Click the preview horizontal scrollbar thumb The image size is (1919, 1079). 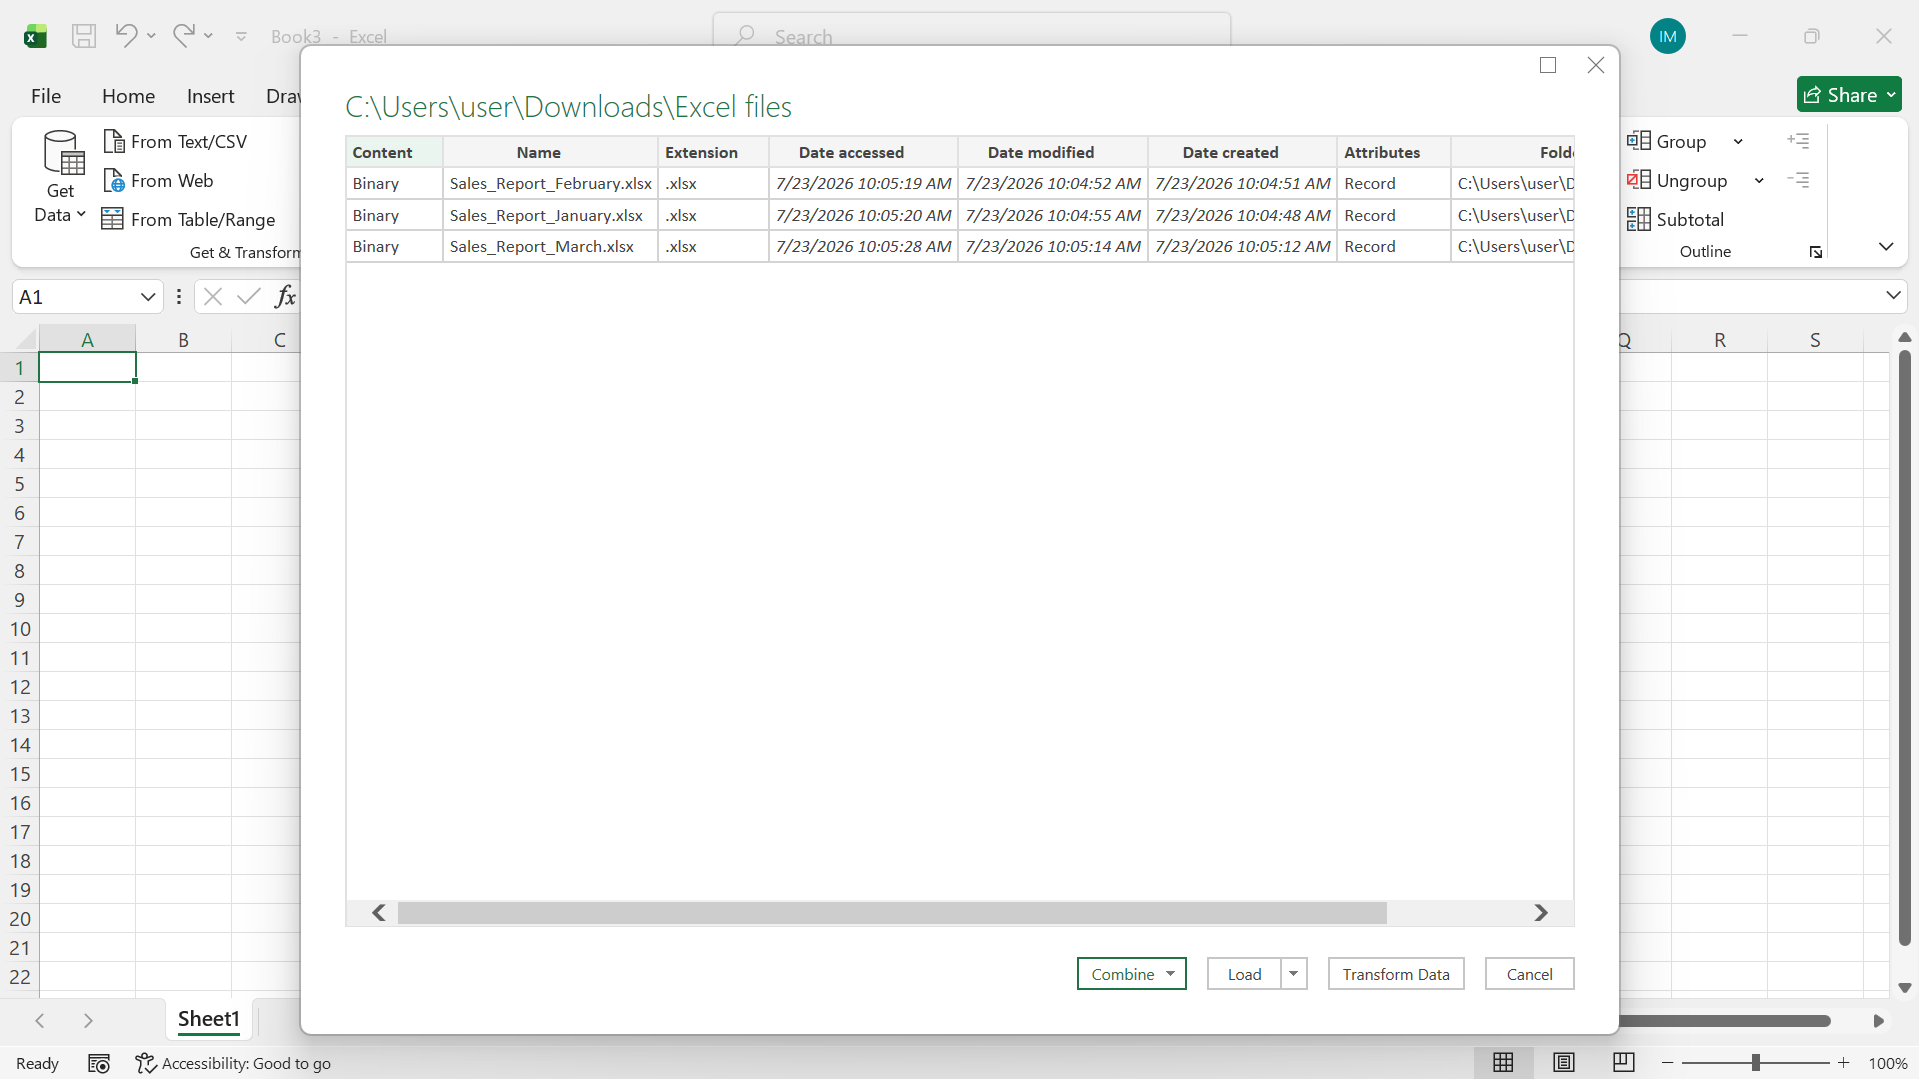pyautogui.click(x=892, y=913)
